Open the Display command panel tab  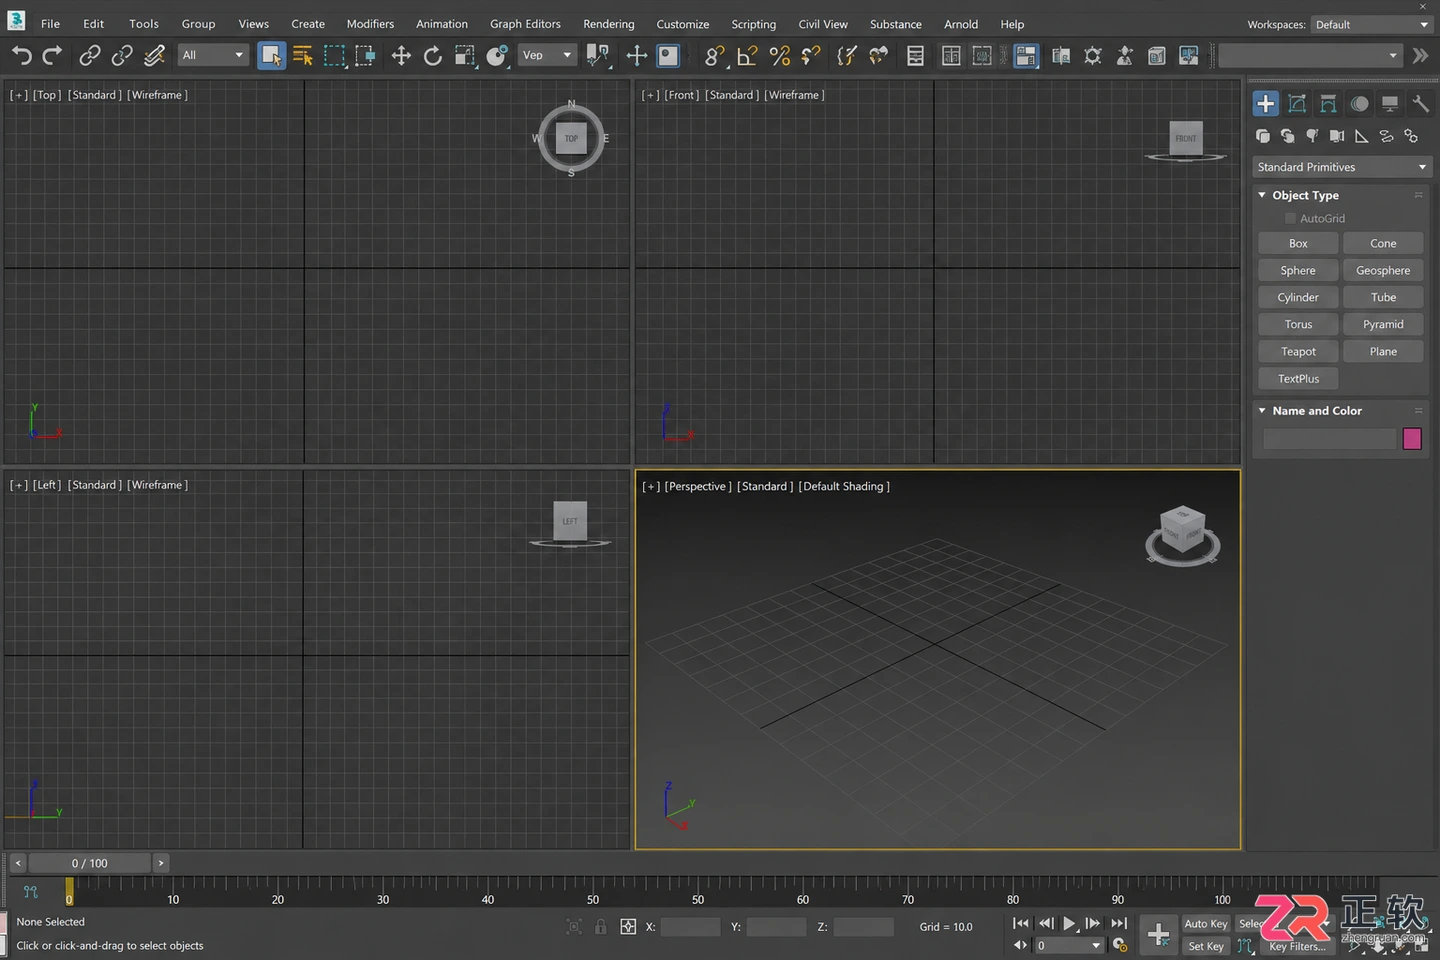pyautogui.click(x=1390, y=103)
